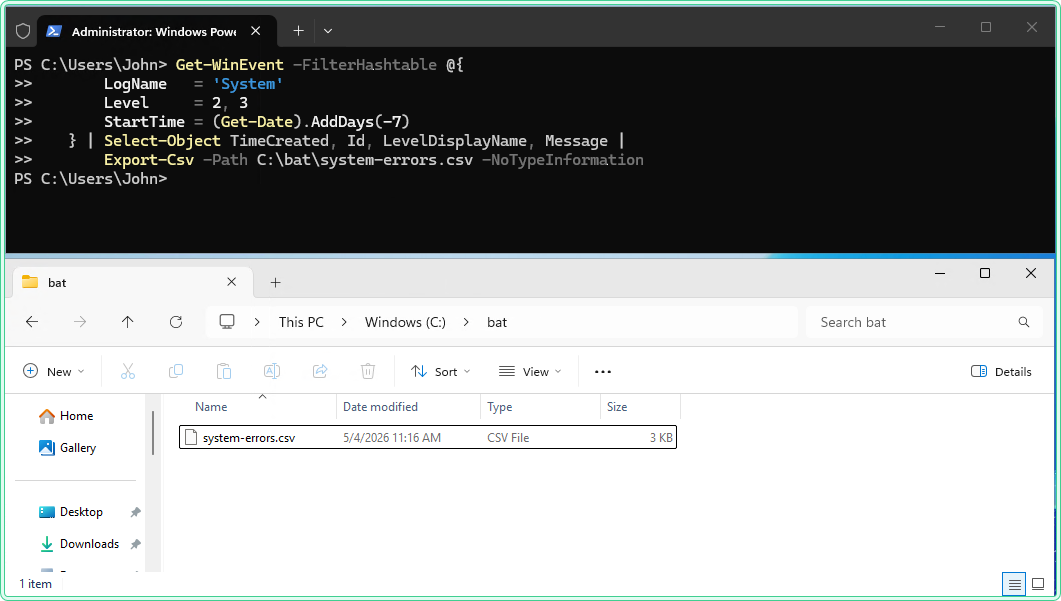Minimize the File Explorer window
1061x601 pixels.
click(940, 273)
